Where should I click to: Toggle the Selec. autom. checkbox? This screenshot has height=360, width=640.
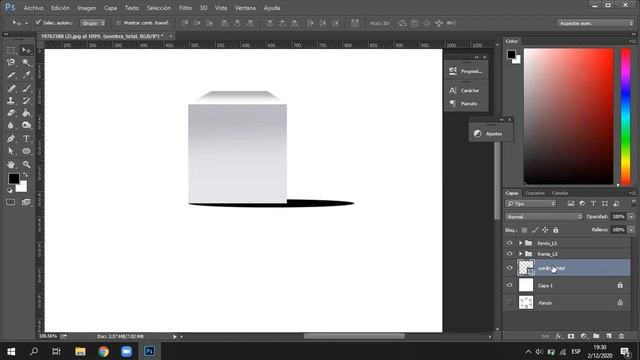click(x=38, y=23)
